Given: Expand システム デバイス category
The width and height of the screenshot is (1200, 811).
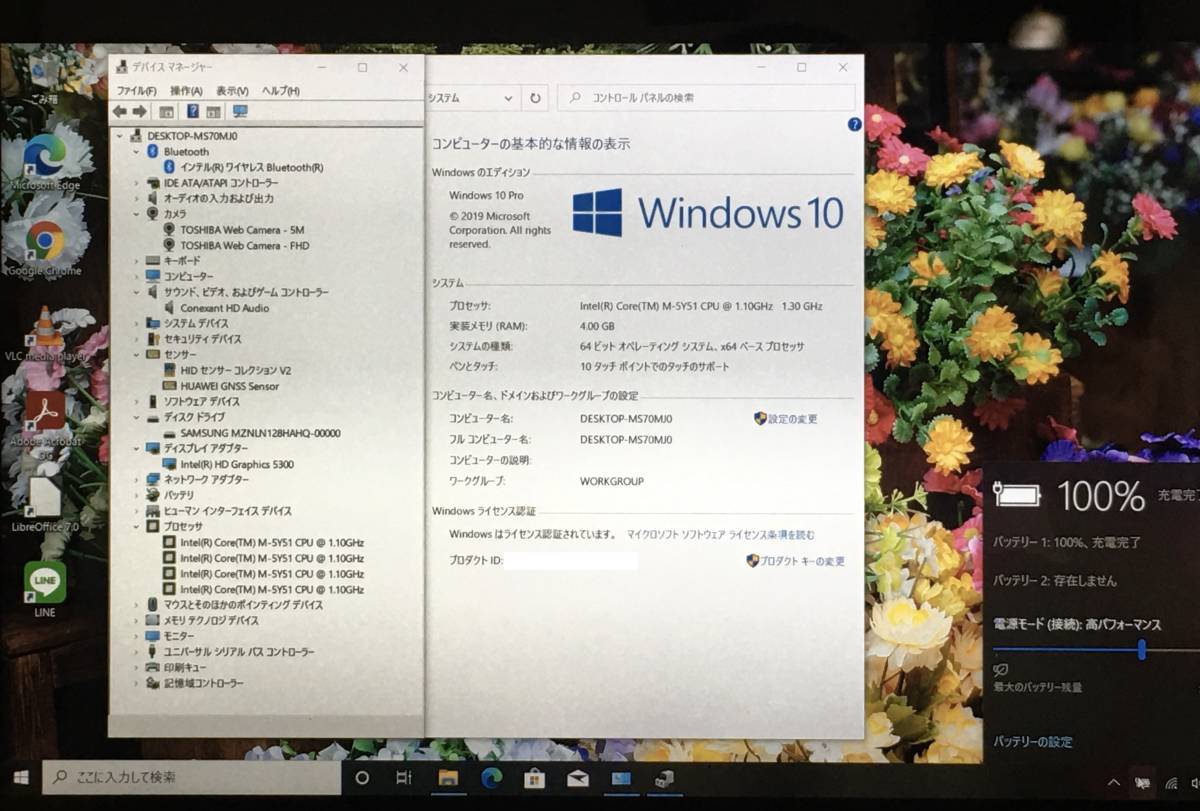Looking at the screenshot, I should point(137,323).
